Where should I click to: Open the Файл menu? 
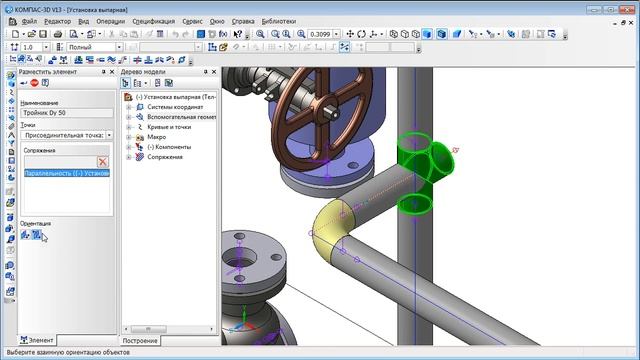coord(29,21)
